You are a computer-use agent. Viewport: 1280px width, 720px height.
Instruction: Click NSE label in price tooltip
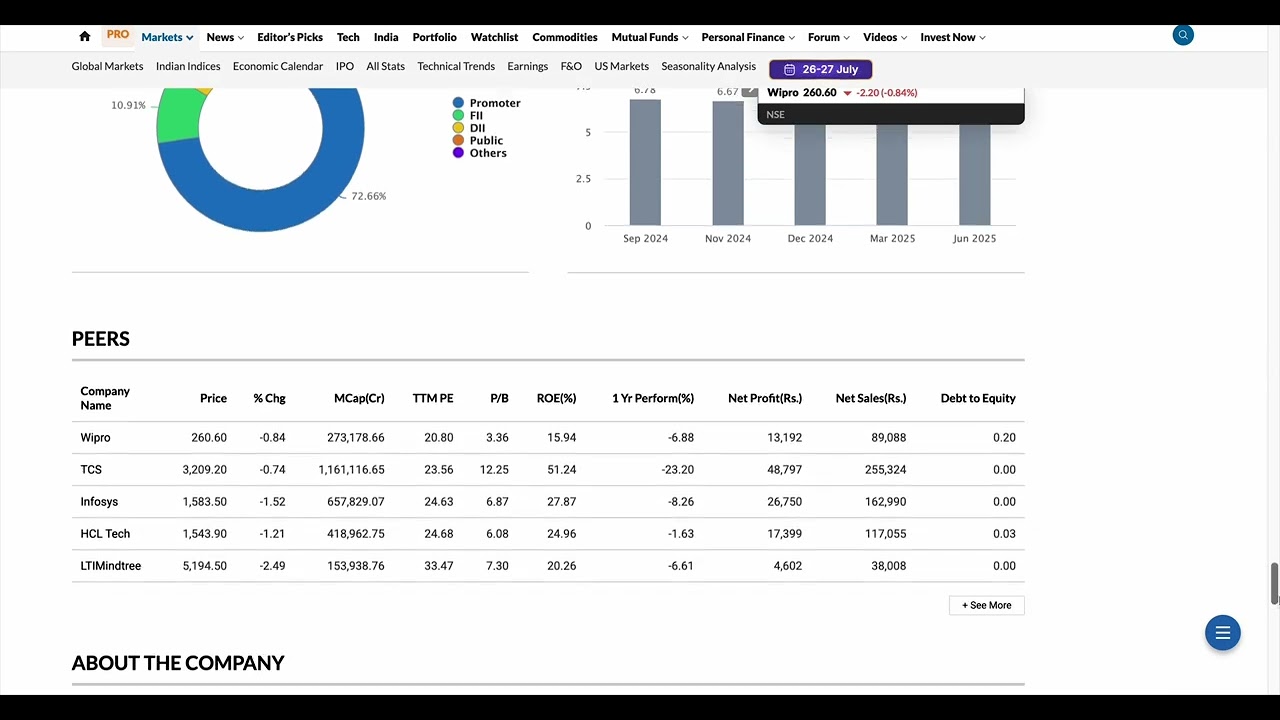[776, 115]
